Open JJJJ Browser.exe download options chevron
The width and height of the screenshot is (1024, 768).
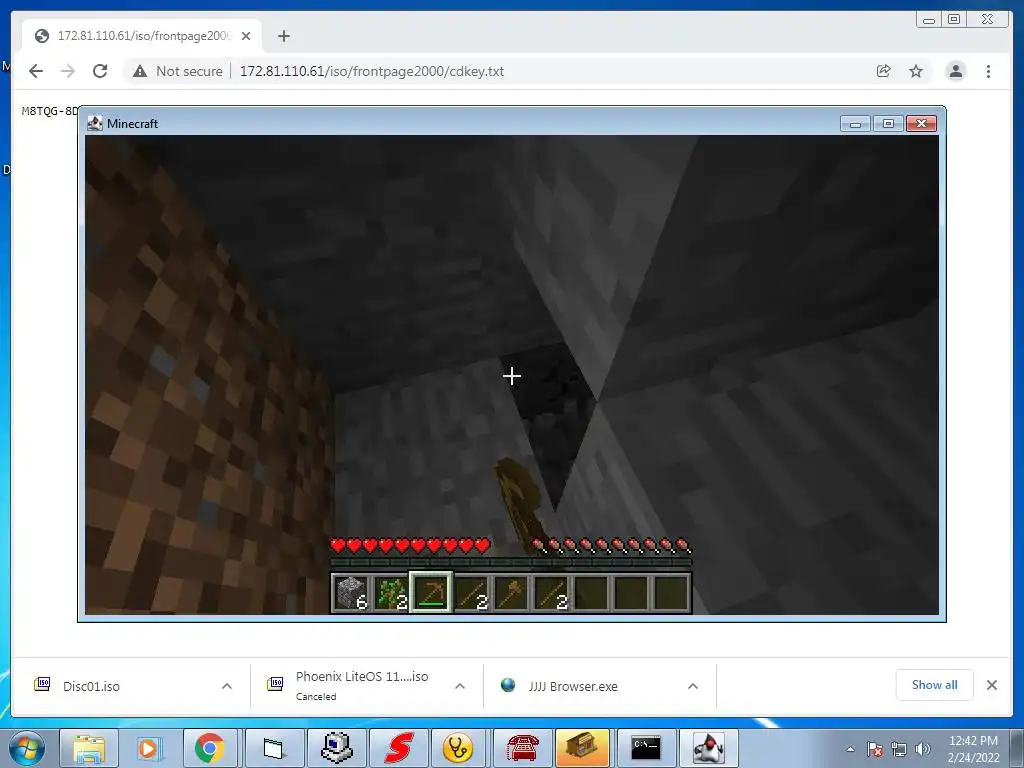(x=693, y=686)
